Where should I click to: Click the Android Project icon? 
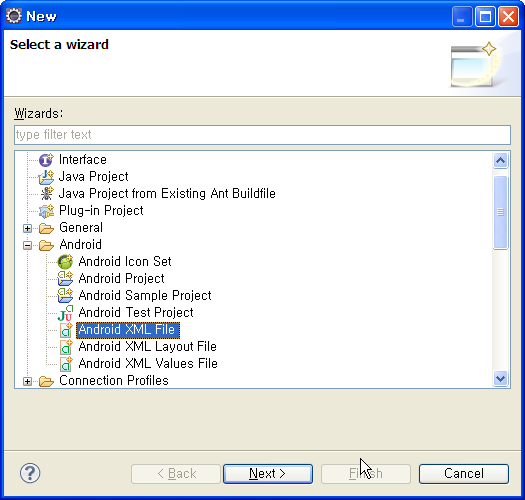(x=65, y=279)
